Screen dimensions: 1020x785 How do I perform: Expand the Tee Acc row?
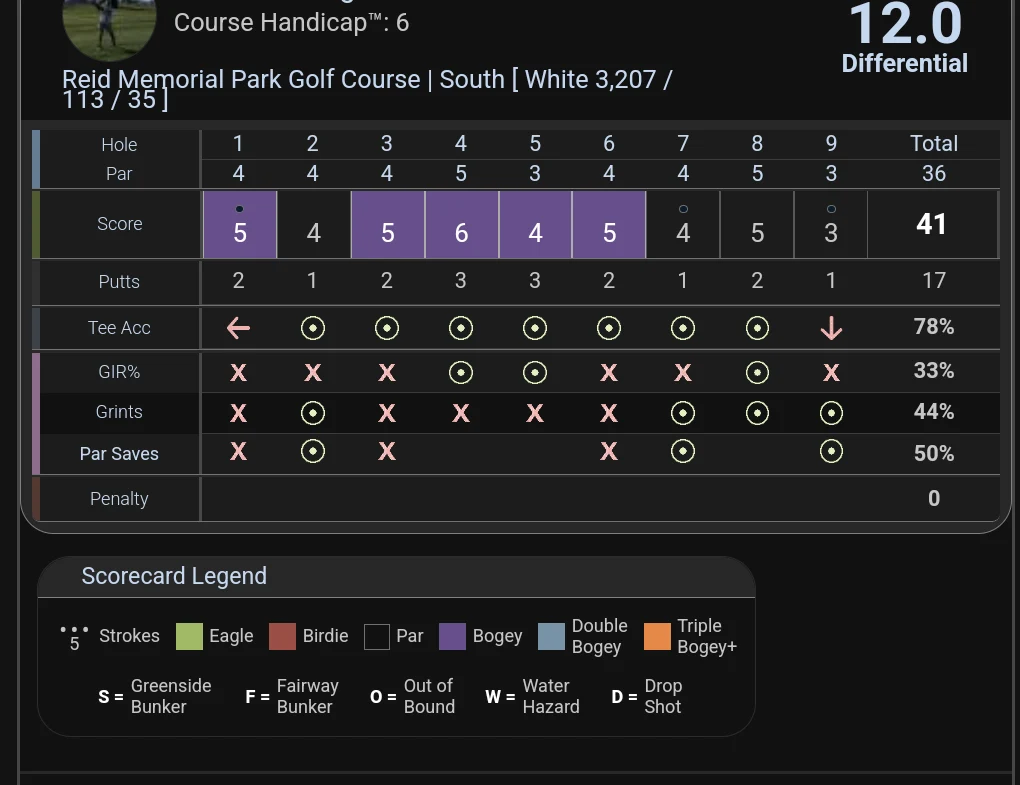[119, 327]
